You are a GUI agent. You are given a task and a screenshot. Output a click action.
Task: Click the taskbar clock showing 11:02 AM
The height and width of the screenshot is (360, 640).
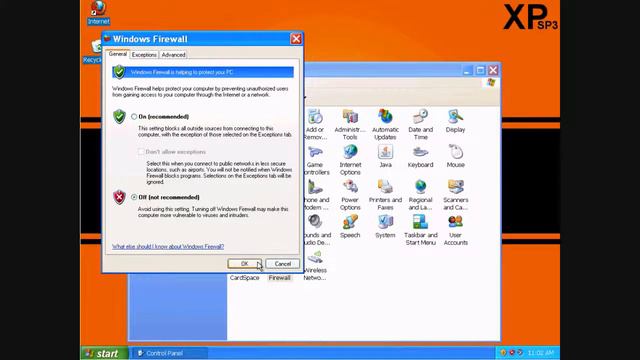540,353
